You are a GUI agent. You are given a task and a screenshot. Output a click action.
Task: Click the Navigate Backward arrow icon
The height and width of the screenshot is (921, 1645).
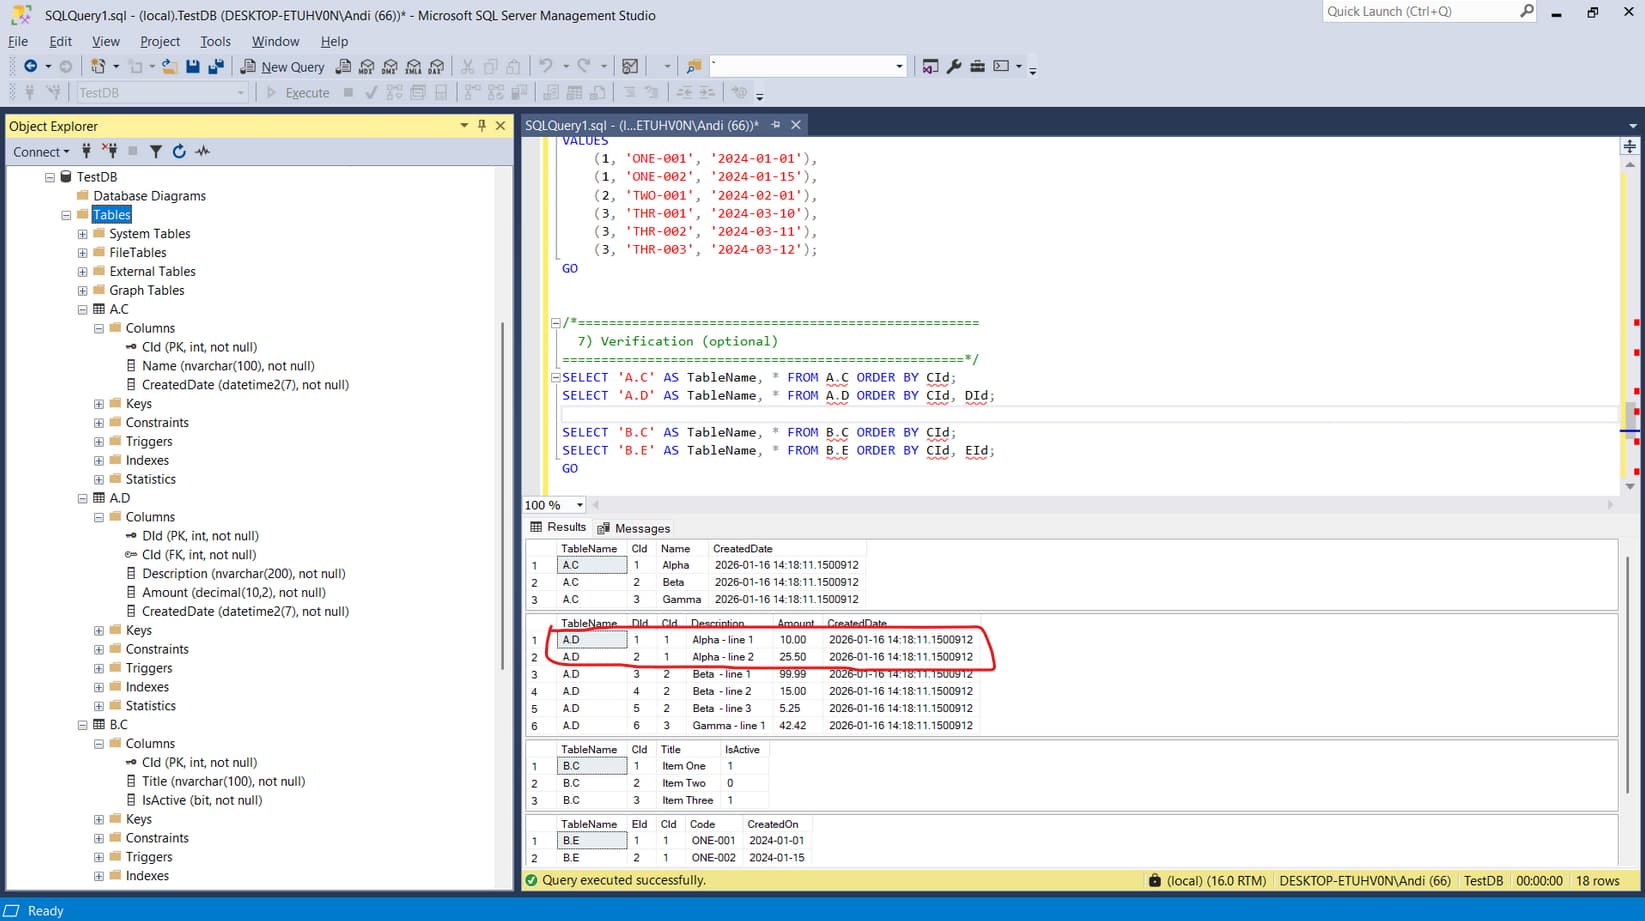click(x=30, y=67)
